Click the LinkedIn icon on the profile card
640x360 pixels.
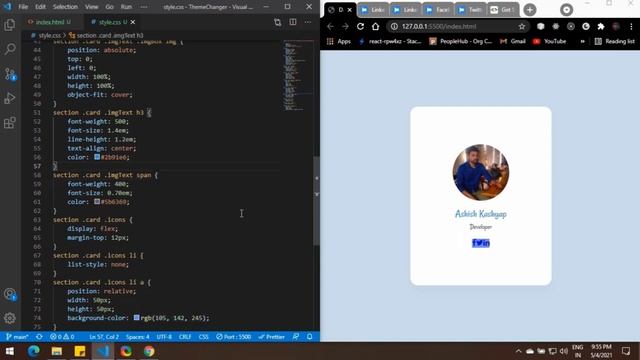point(487,243)
